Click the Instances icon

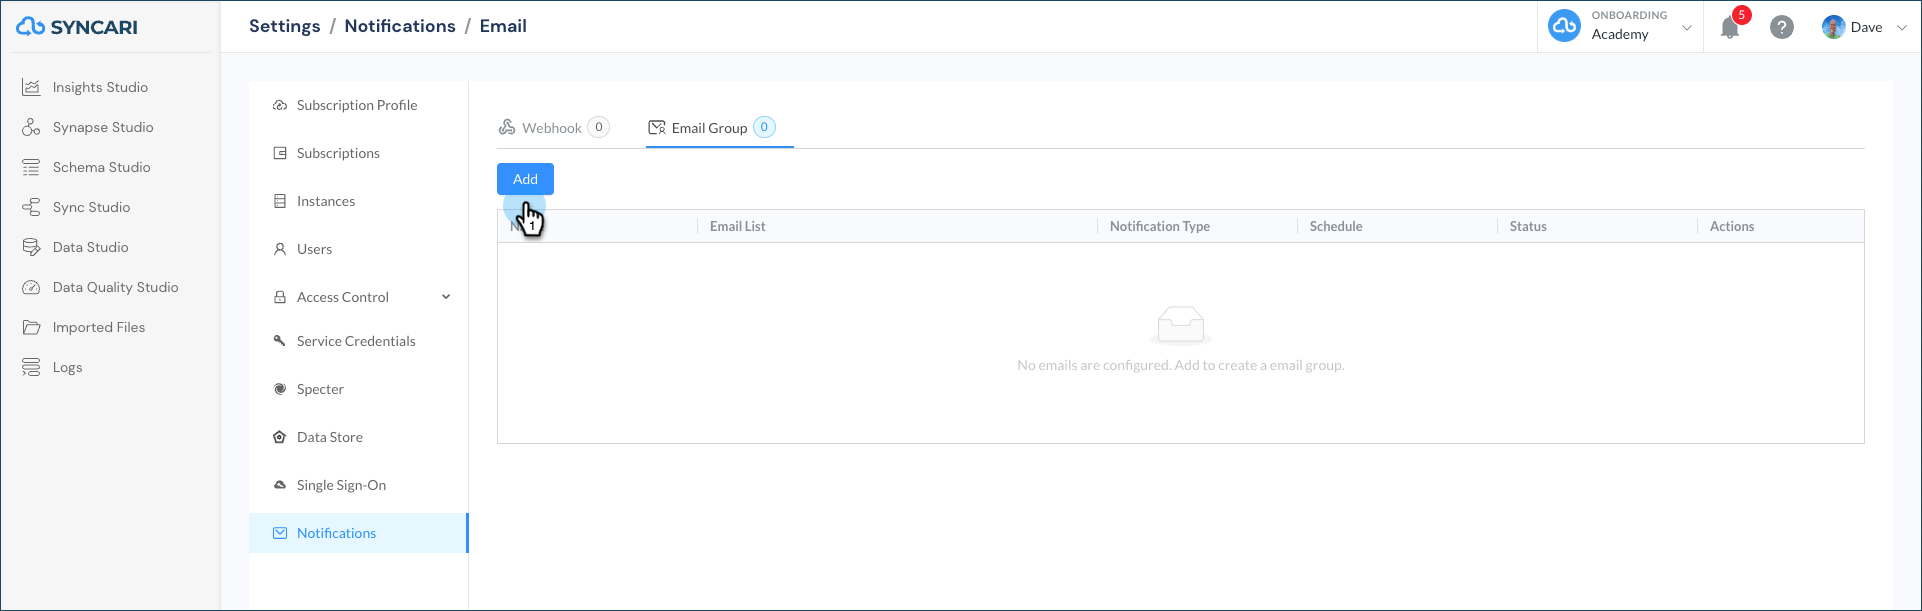click(280, 201)
